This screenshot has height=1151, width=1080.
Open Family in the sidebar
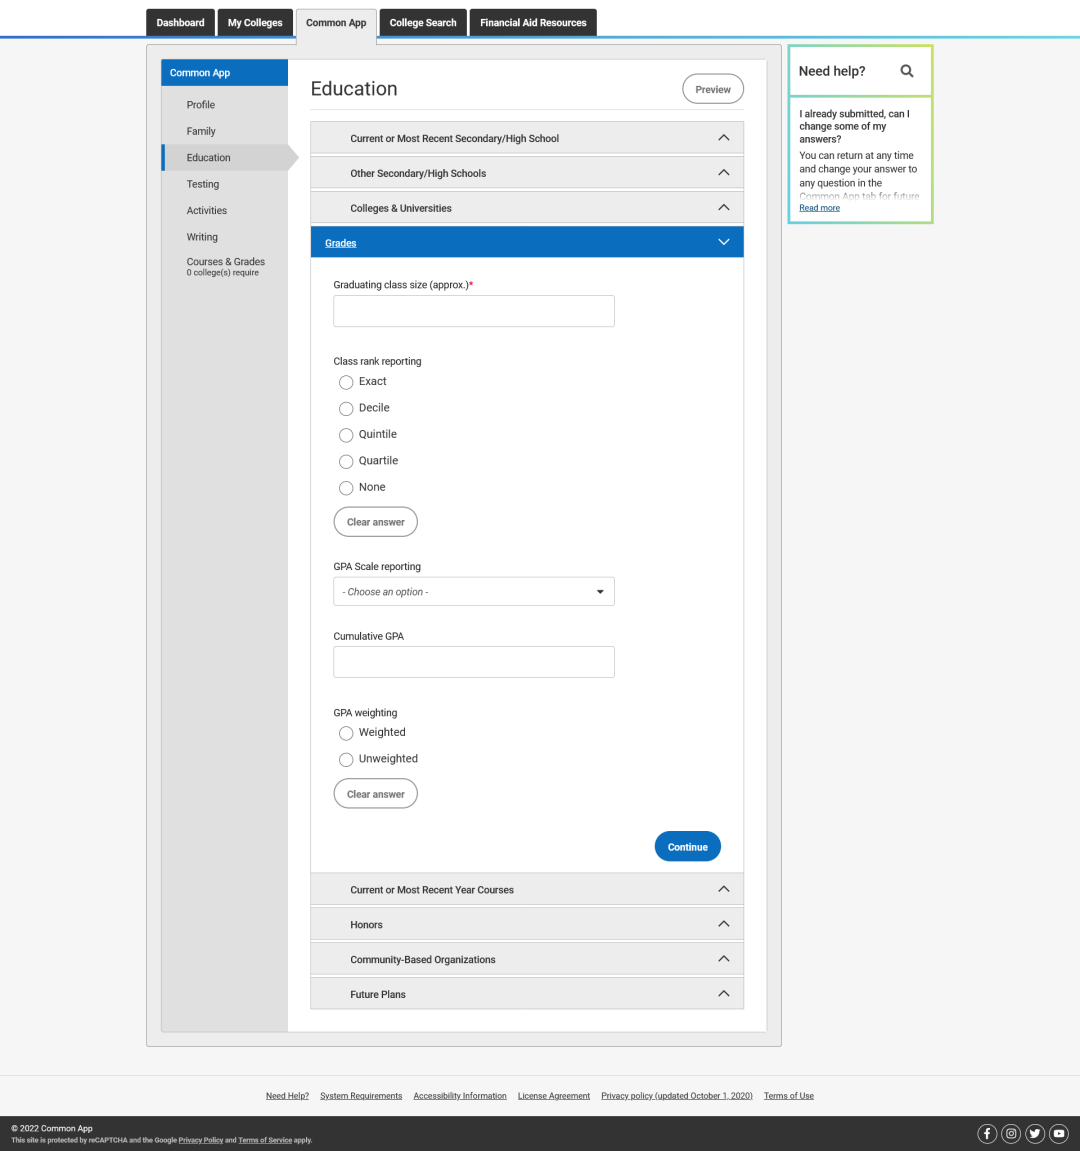200,131
